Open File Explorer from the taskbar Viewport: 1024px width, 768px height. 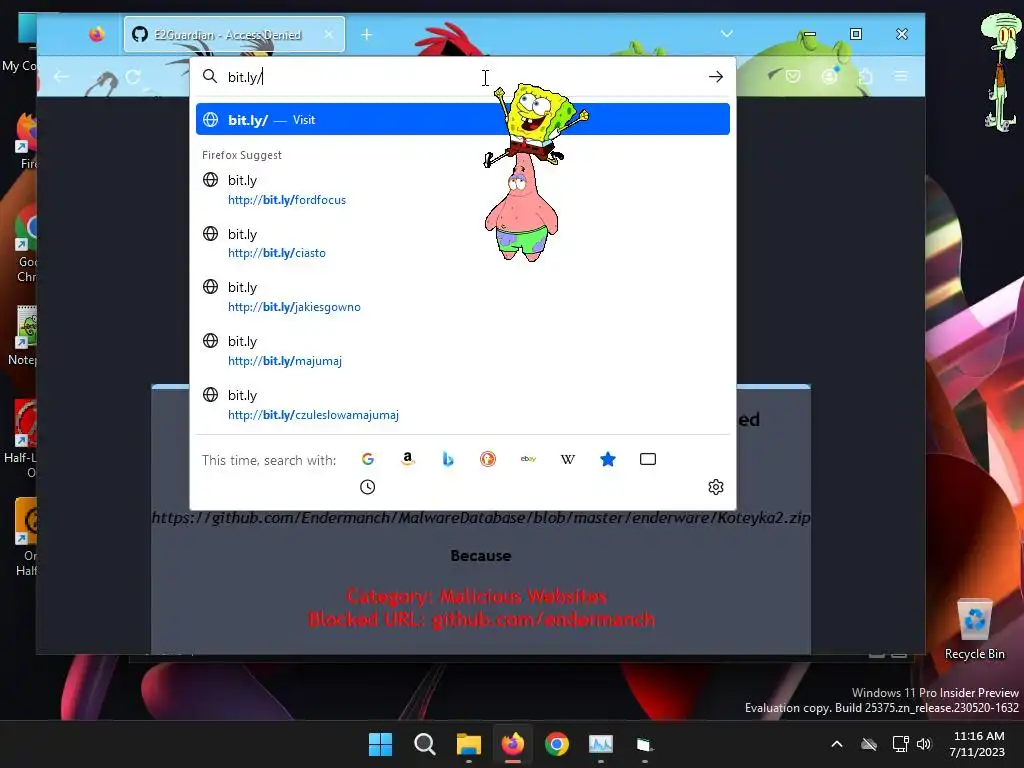[469, 744]
